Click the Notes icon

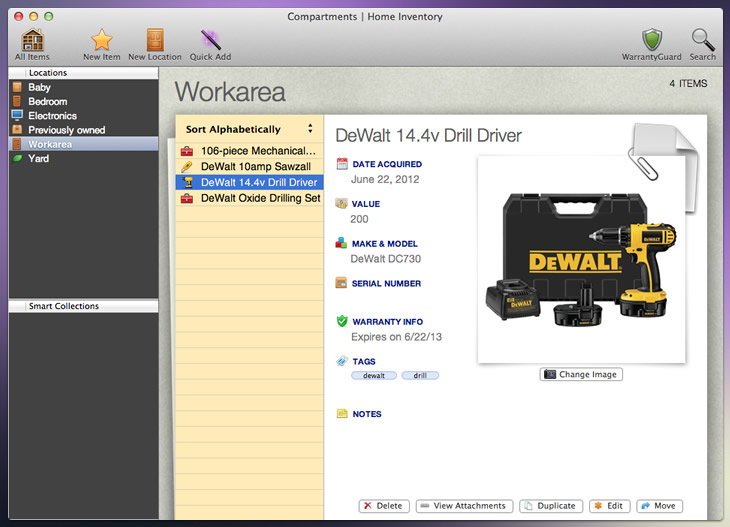(x=342, y=413)
